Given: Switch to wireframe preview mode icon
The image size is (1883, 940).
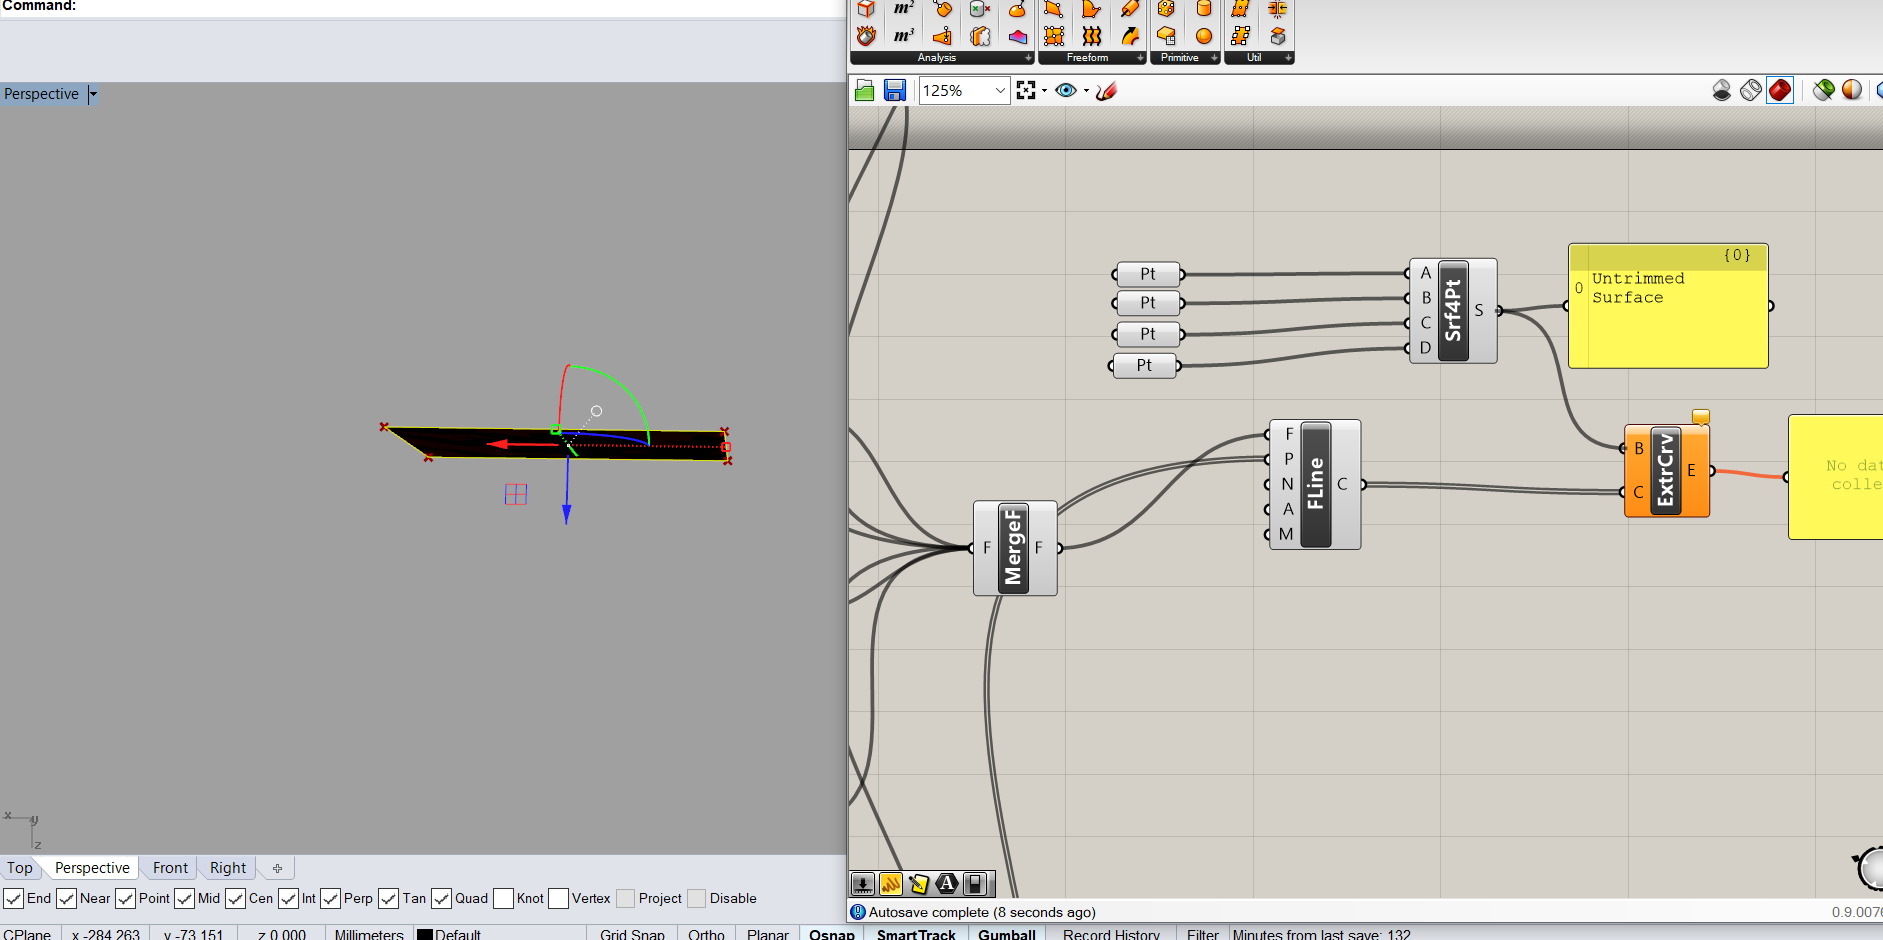Looking at the screenshot, I should pos(1751,91).
